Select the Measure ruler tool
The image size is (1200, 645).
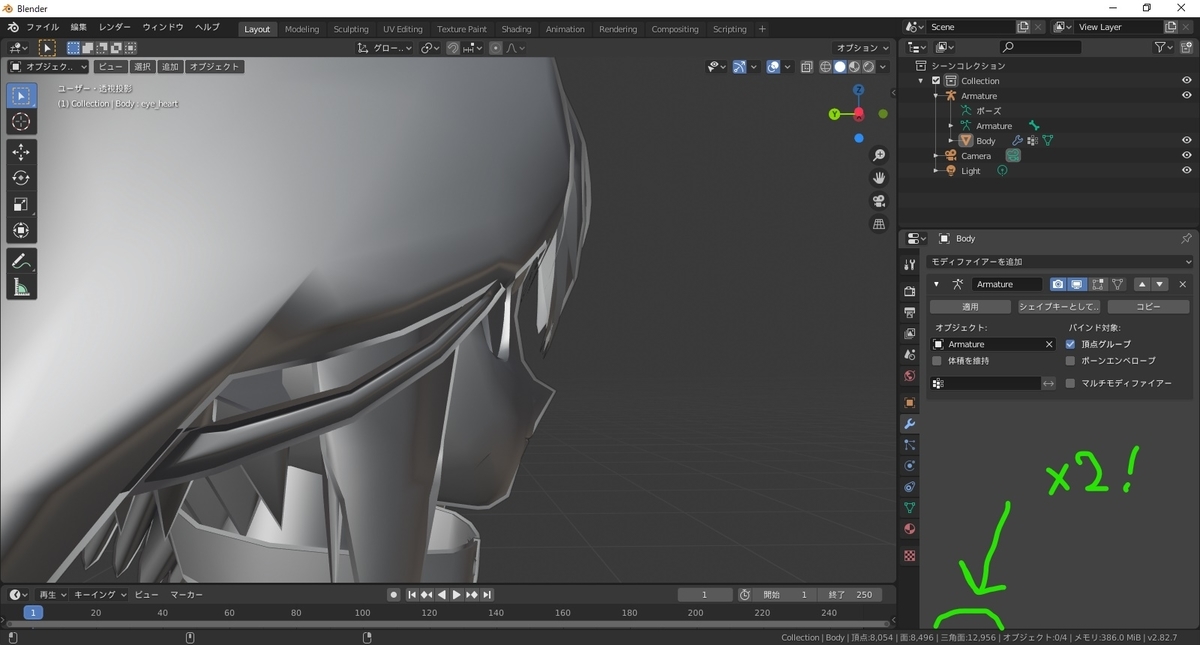(21, 288)
